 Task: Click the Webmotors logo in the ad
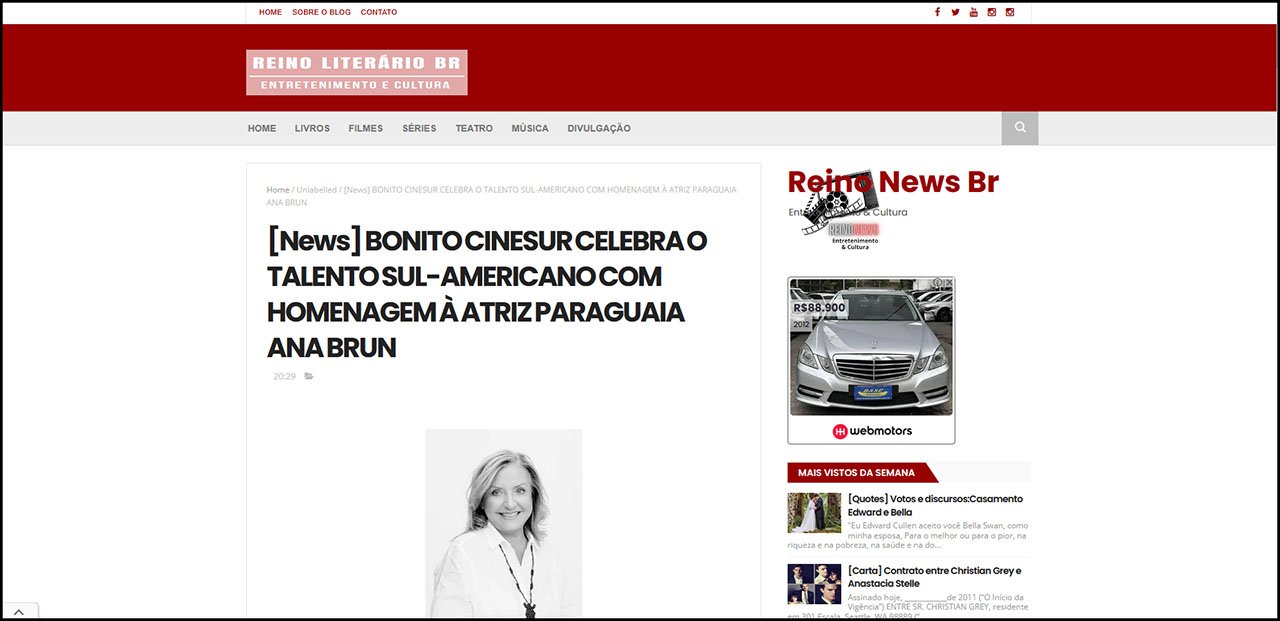coord(871,429)
